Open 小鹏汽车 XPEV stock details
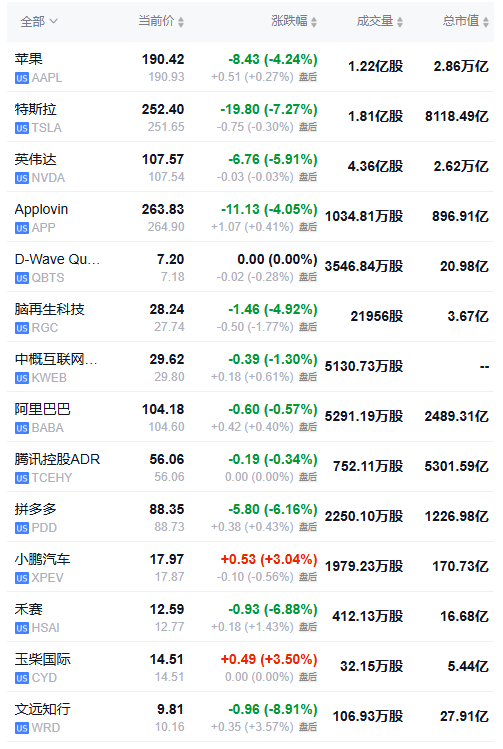This screenshot has height=749, width=503. (x=250, y=567)
